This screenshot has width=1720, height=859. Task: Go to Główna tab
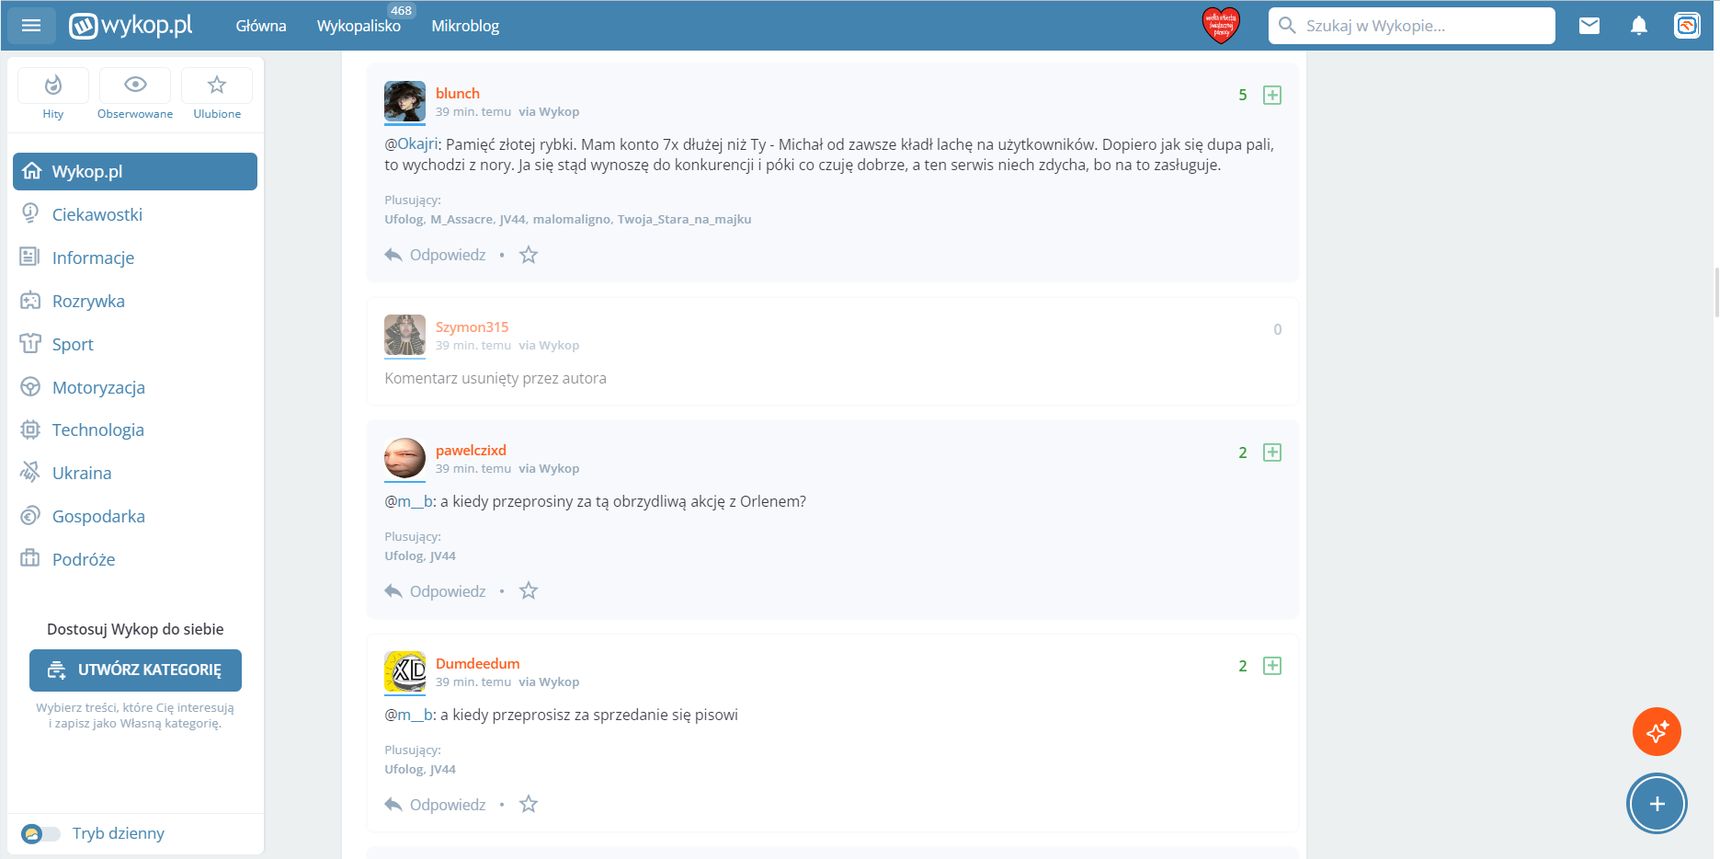(261, 26)
